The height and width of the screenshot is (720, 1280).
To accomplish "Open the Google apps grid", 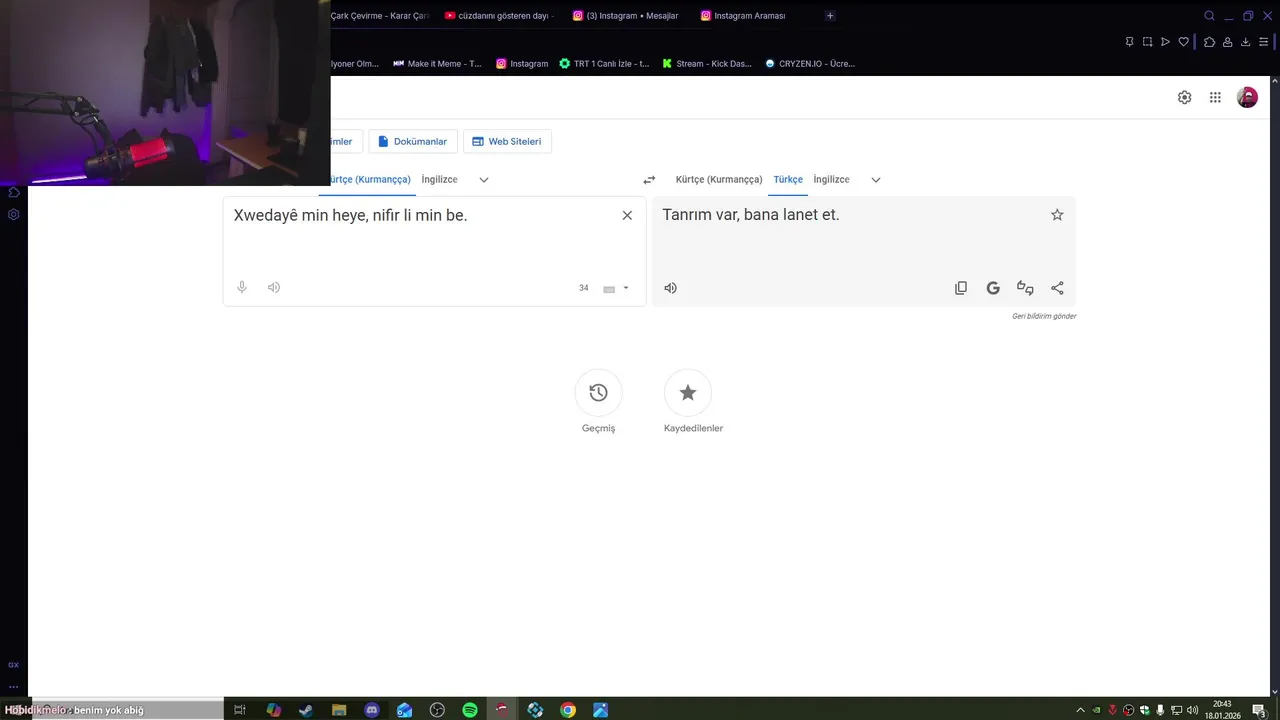I will coord(1215,97).
